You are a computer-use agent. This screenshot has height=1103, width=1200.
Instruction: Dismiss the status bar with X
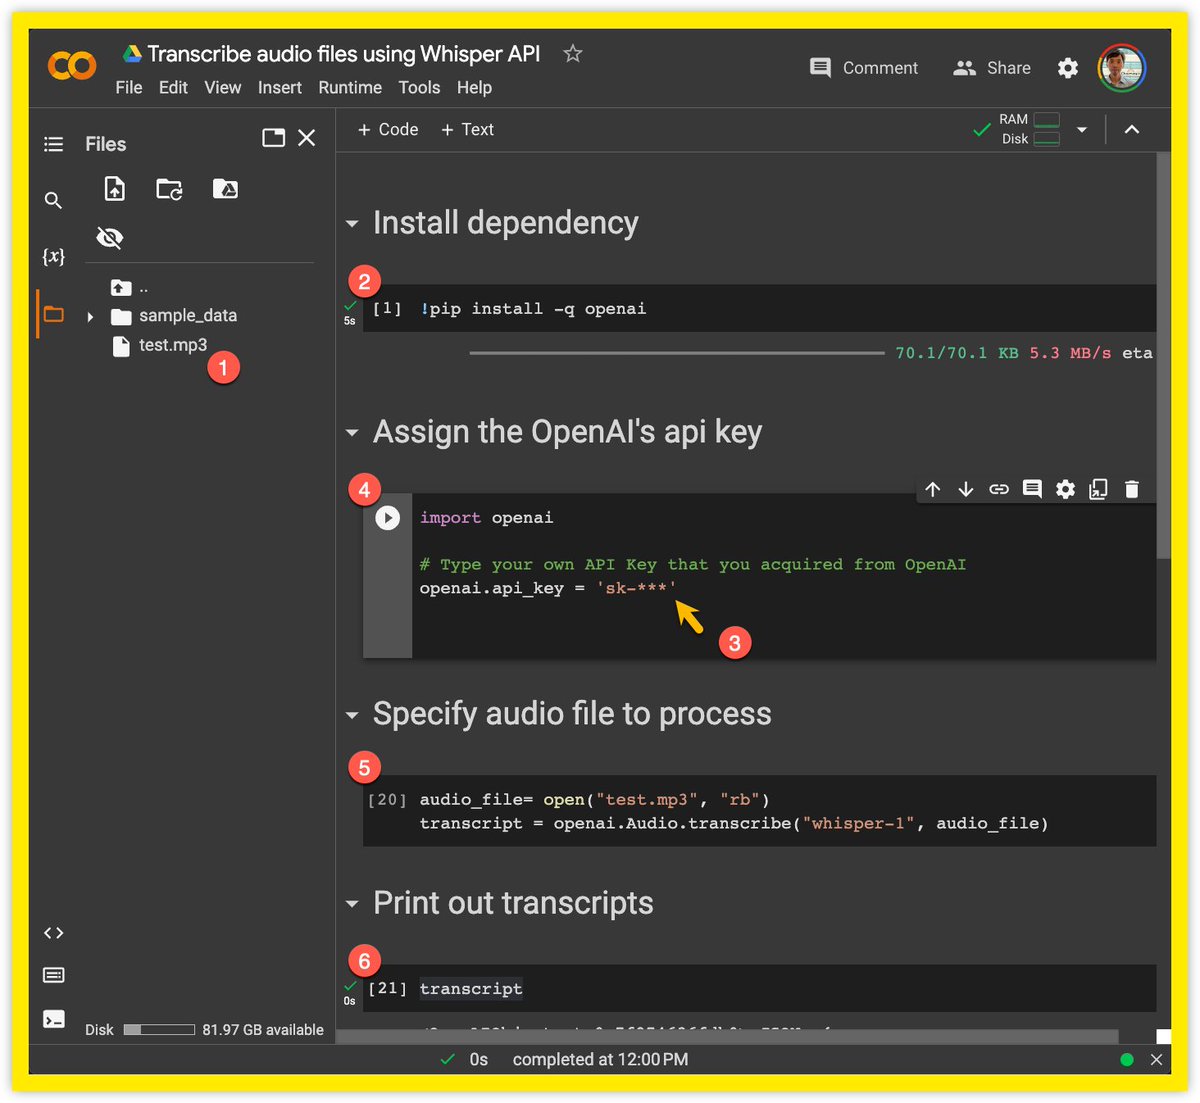(x=1156, y=1059)
